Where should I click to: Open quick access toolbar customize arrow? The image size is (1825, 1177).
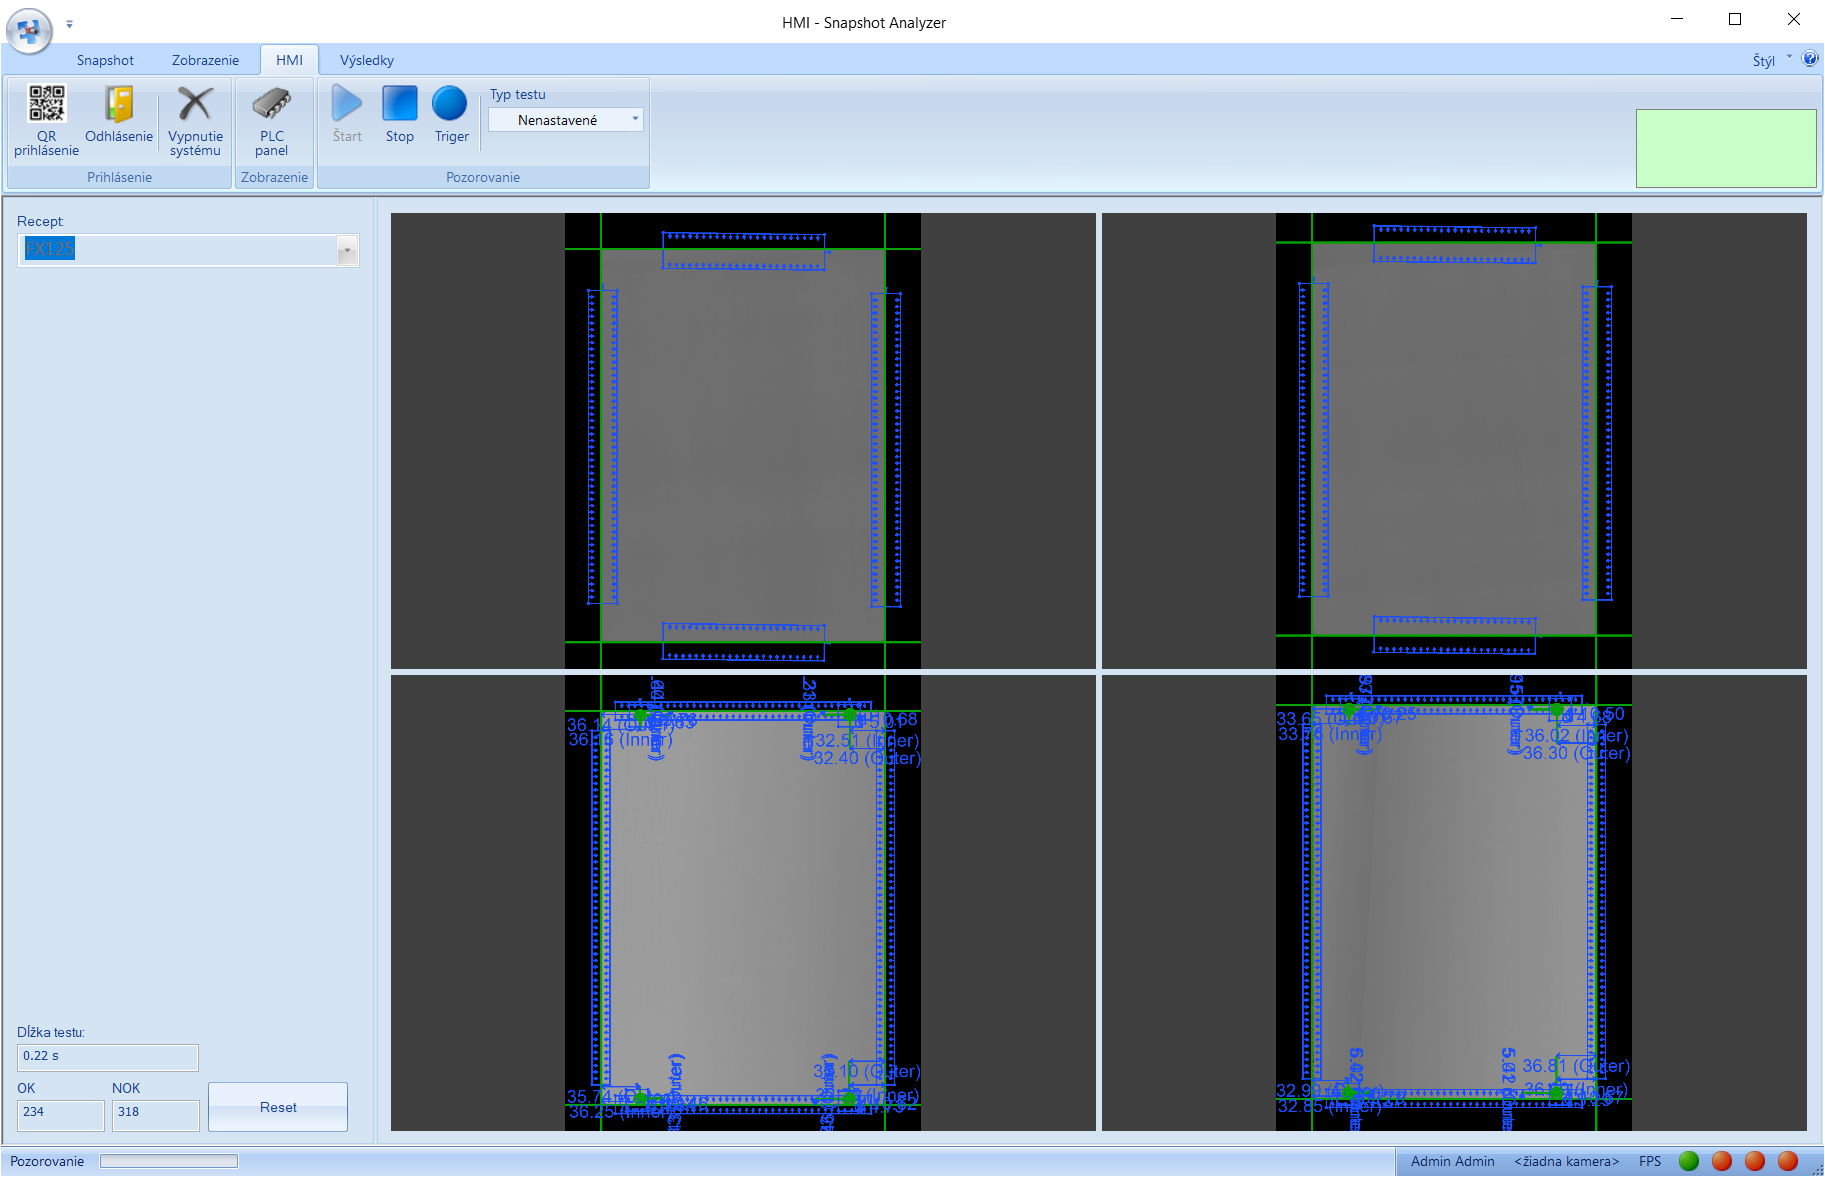point(69,24)
